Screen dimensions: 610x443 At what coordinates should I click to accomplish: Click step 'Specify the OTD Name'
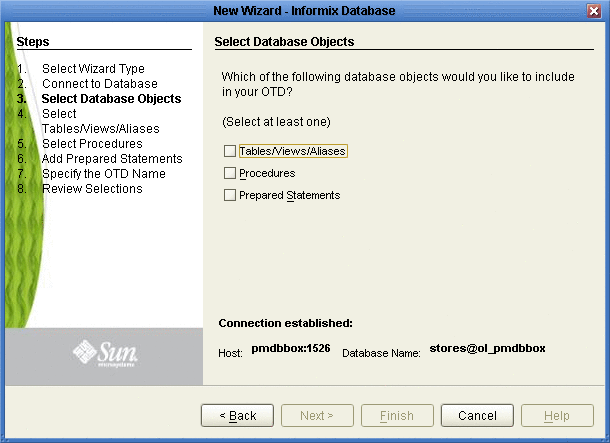click(103, 173)
